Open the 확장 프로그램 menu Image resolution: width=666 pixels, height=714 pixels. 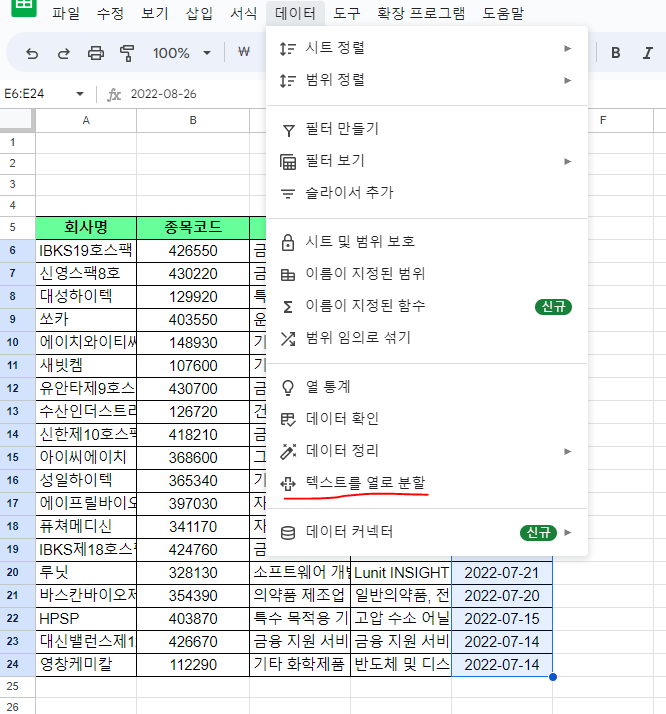coord(421,13)
